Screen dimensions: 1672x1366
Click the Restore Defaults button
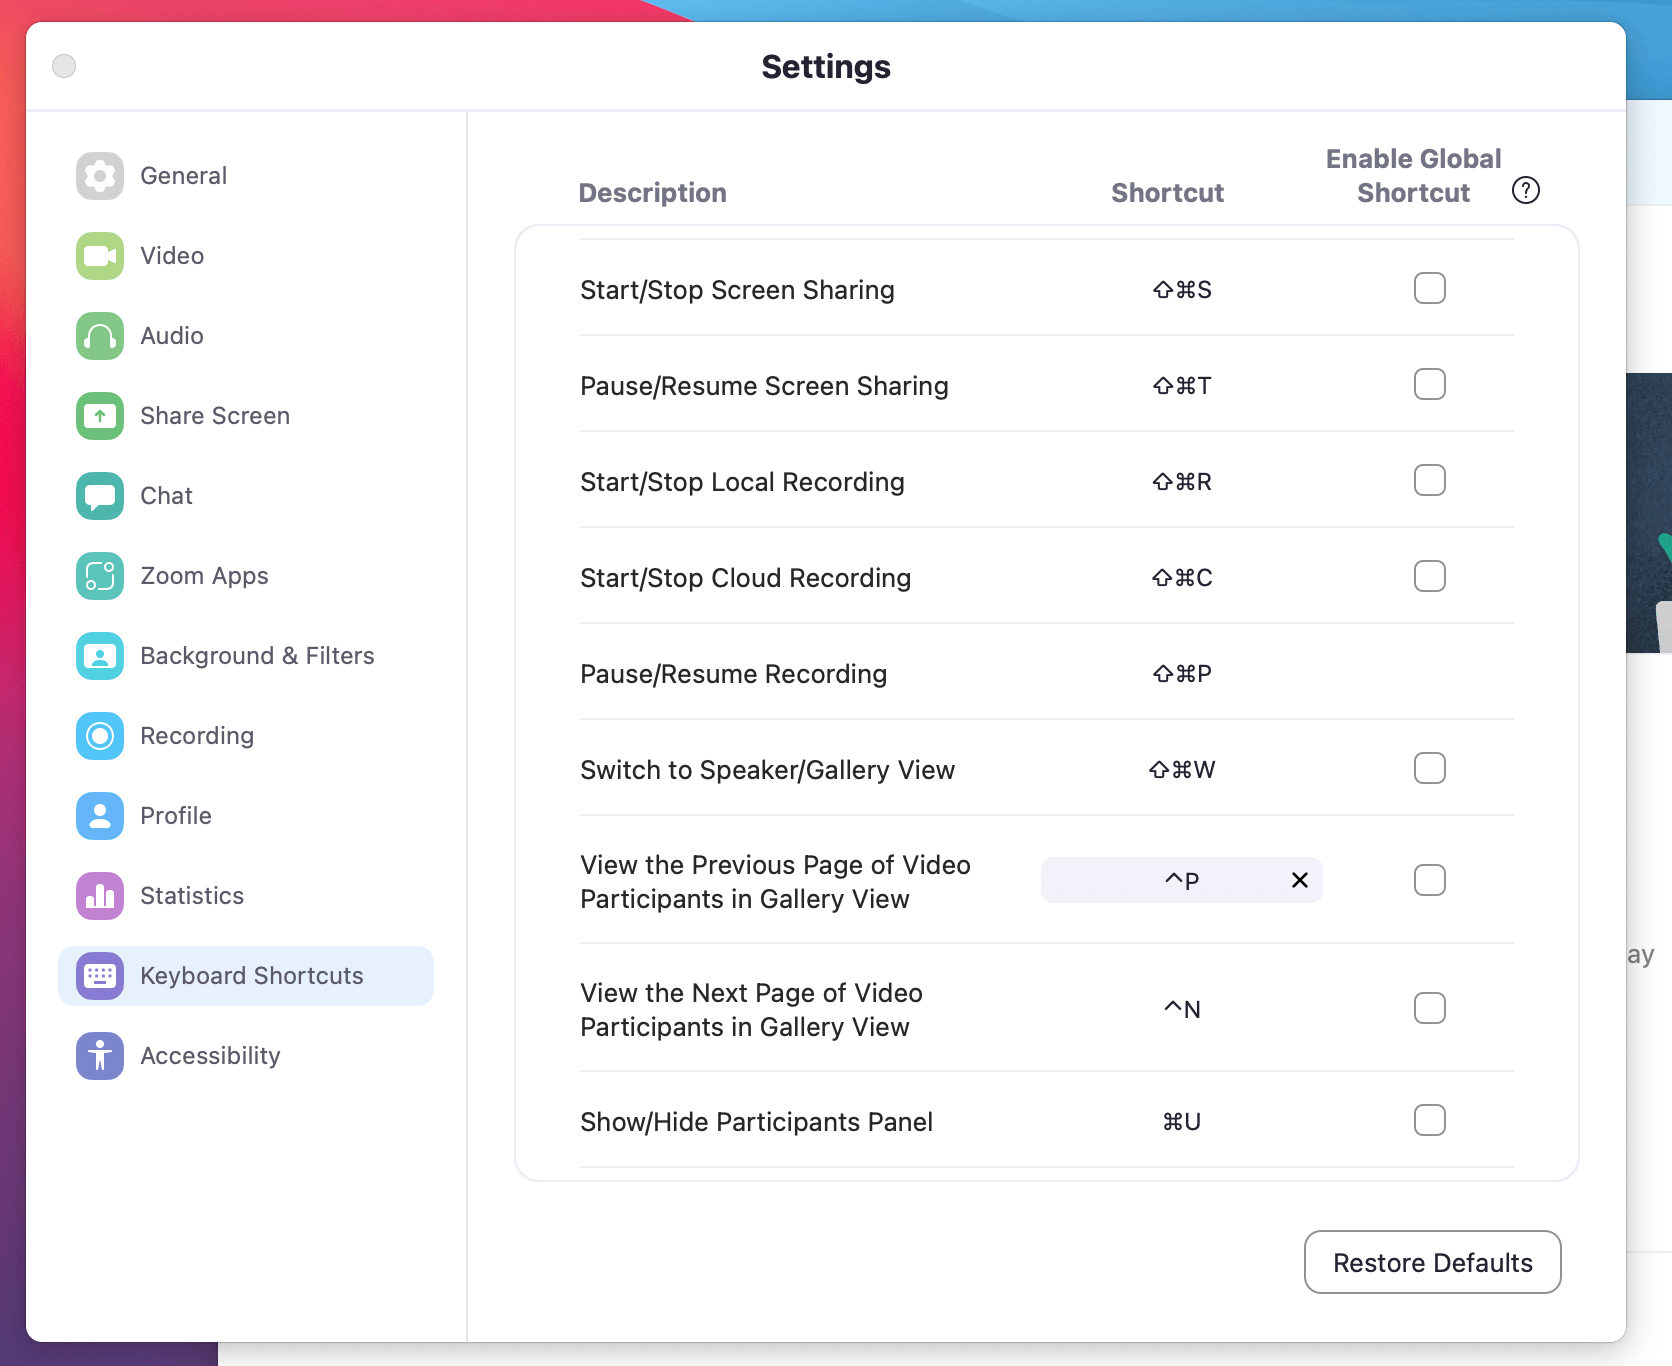click(1432, 1262)
